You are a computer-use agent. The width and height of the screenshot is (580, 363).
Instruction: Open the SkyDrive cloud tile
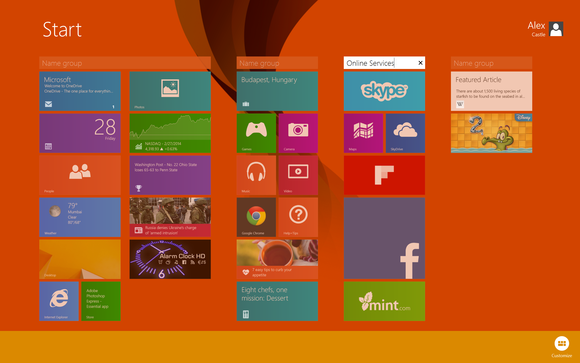(405, 133)
